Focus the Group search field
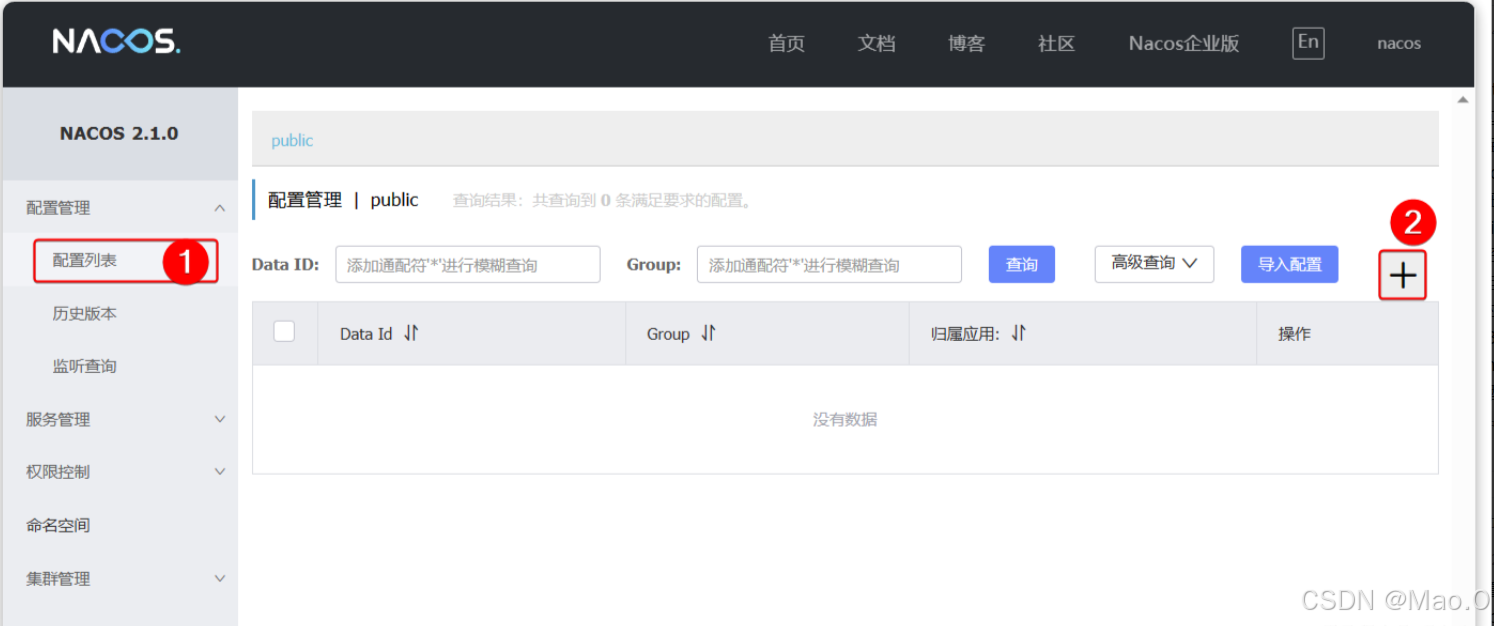 pyautogui.click(x=829, y=264)
